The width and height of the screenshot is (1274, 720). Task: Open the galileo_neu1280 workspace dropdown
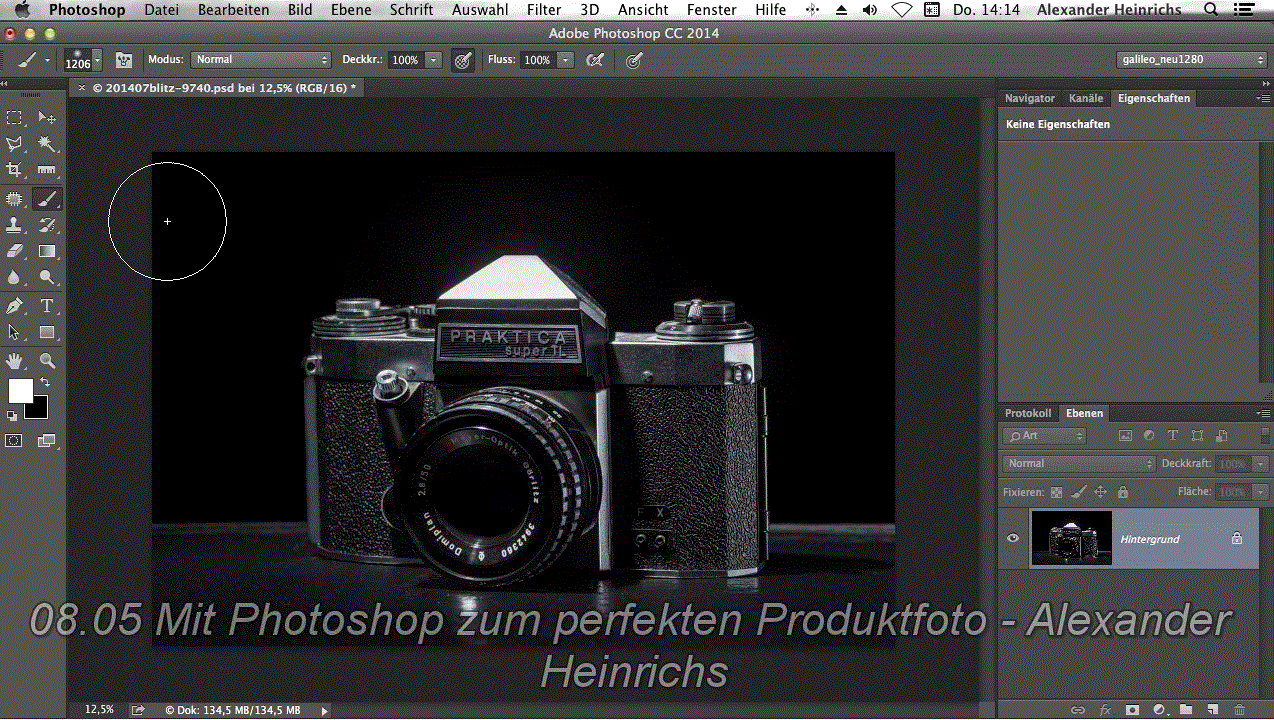pyautogui.click(x=1192, y=60)
